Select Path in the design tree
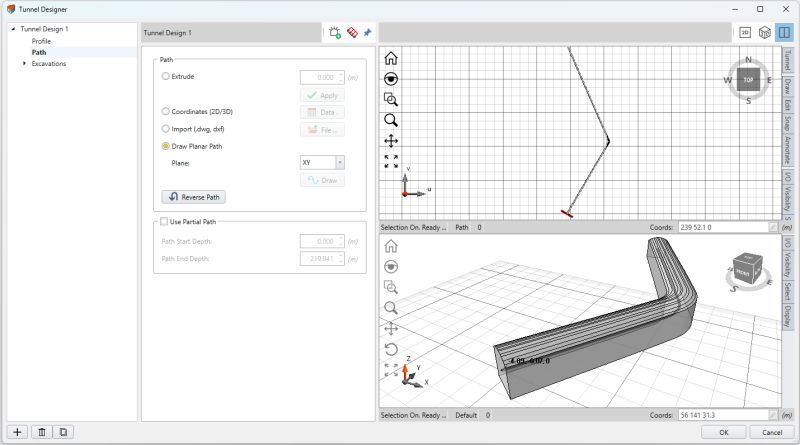800x445 pixels. pyautogui.click(x=39, y=52)
